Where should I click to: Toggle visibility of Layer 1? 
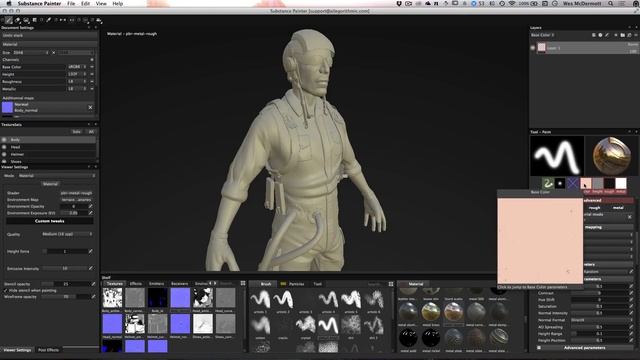pos(533,48)
